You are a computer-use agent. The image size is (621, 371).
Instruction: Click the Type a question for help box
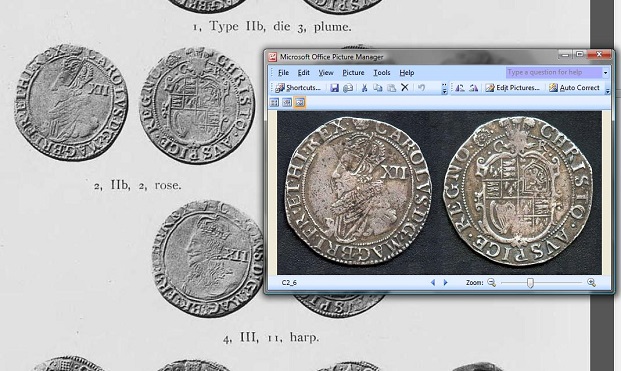[x=554, y=72]
